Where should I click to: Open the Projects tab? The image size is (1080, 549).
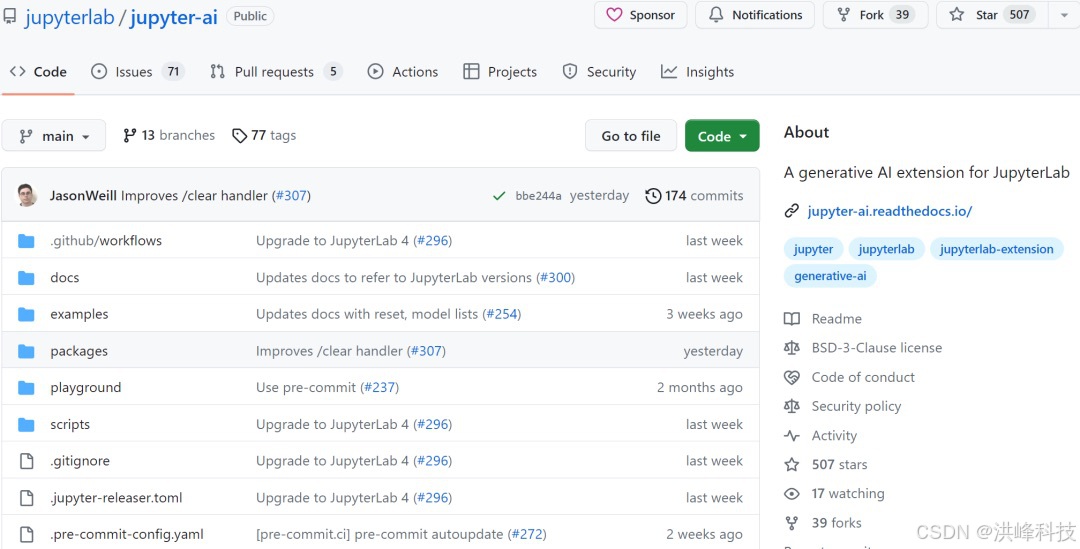pyautogui.click(x=500, y=72)
